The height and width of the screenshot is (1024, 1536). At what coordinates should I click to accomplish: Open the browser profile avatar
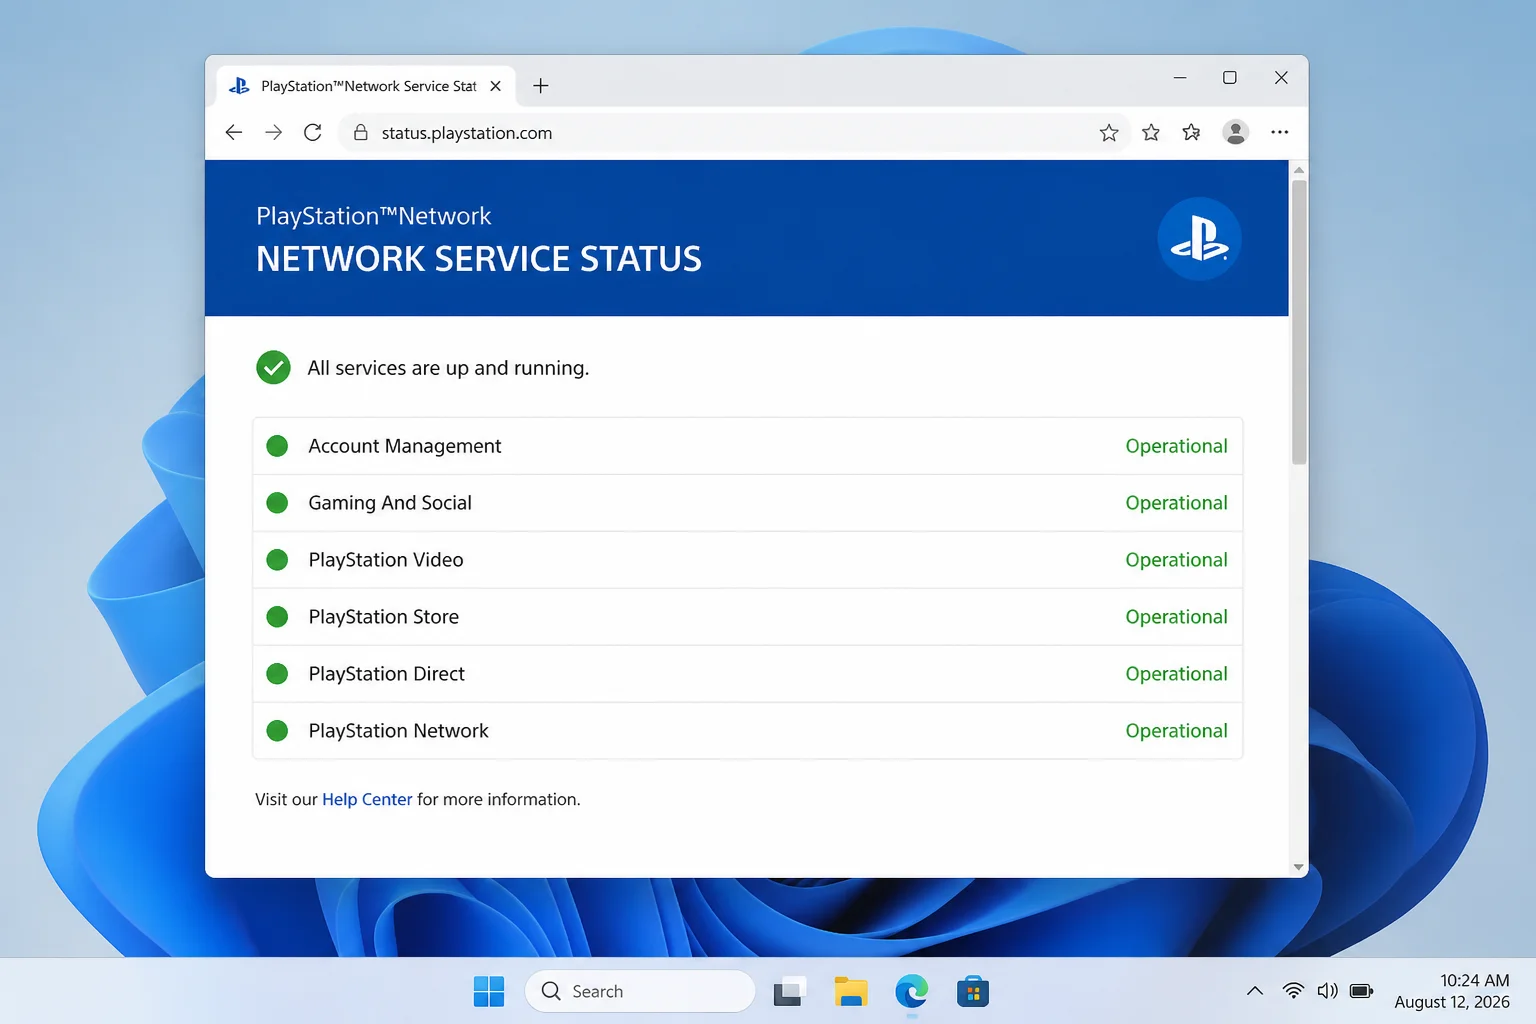1236,132
